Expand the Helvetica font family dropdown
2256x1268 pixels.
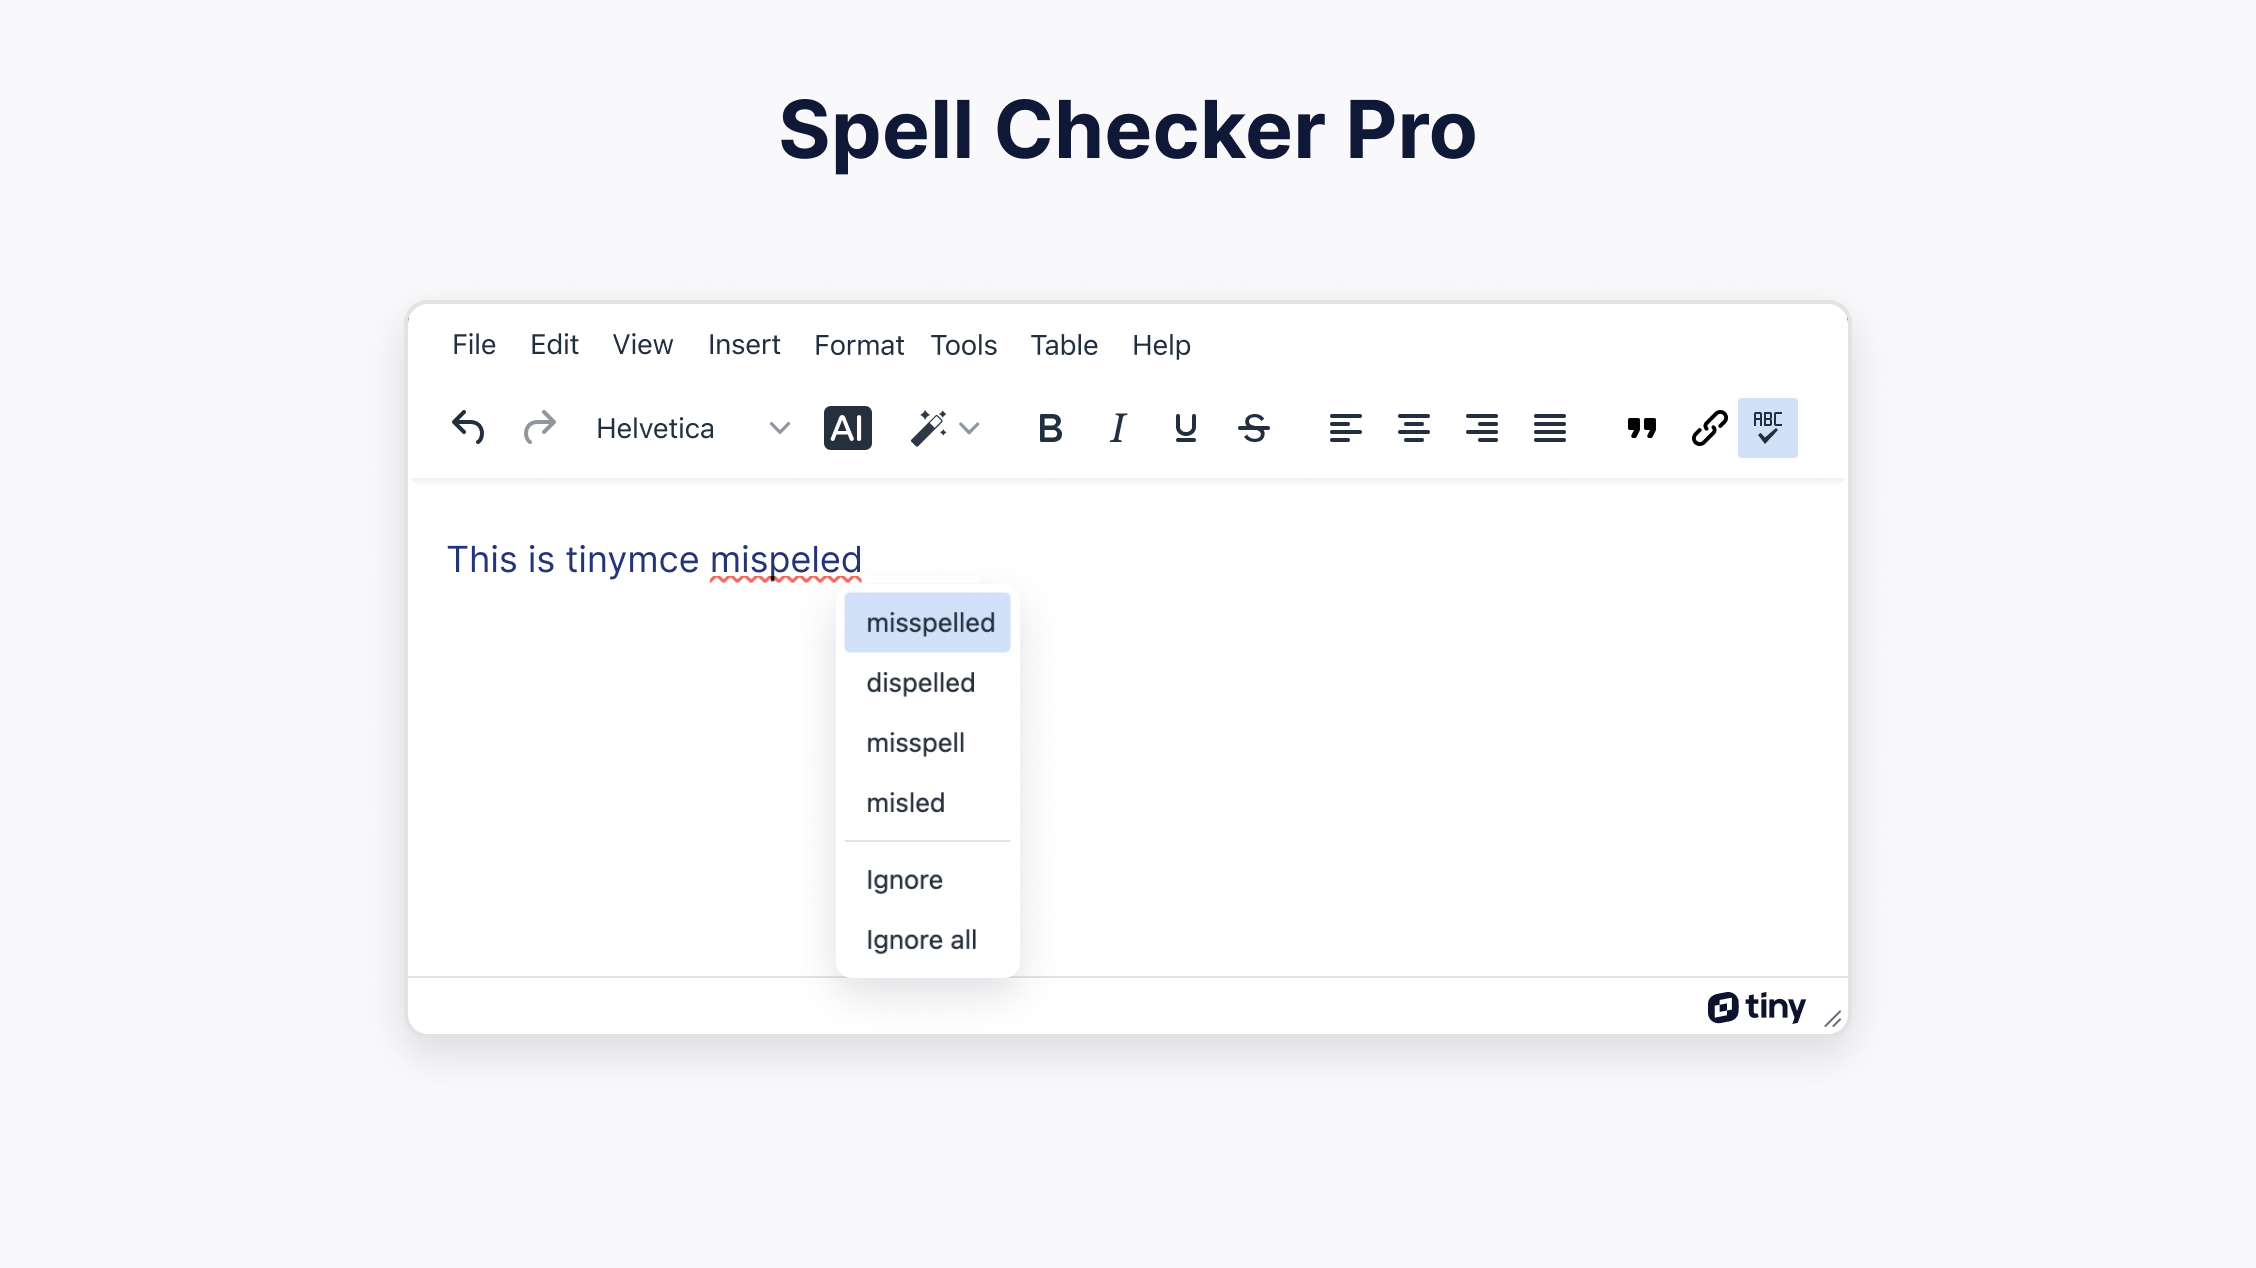pos(692,428)
